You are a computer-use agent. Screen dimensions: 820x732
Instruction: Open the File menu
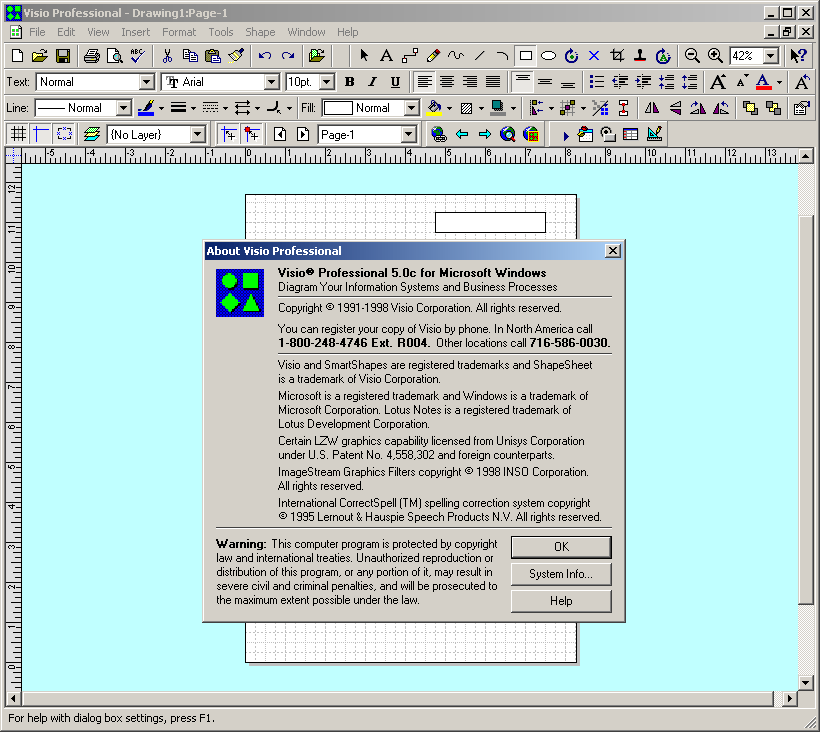37,32
